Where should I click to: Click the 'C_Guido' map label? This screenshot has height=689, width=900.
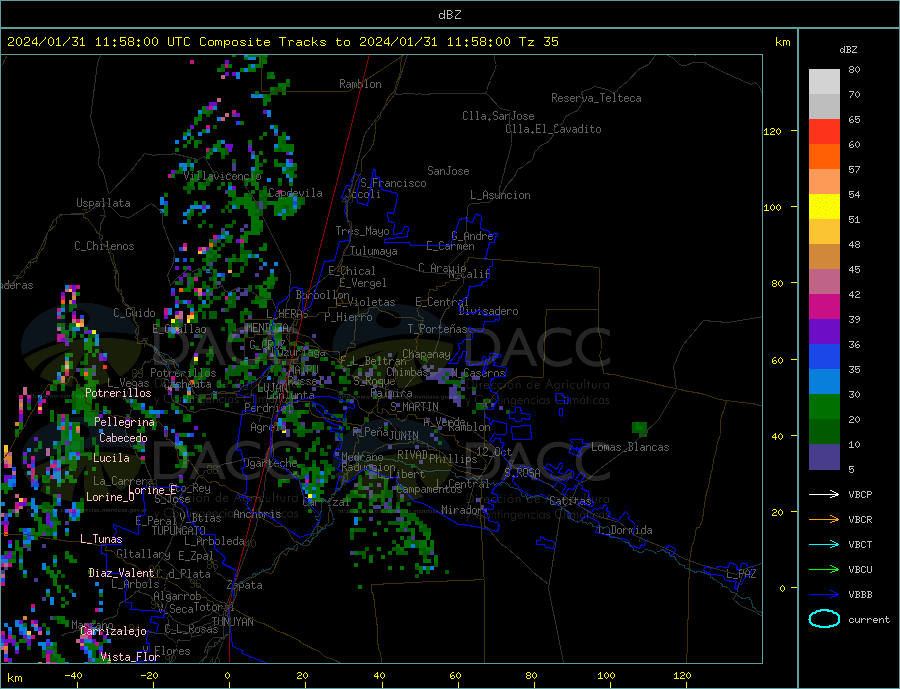tap(134, 313)
